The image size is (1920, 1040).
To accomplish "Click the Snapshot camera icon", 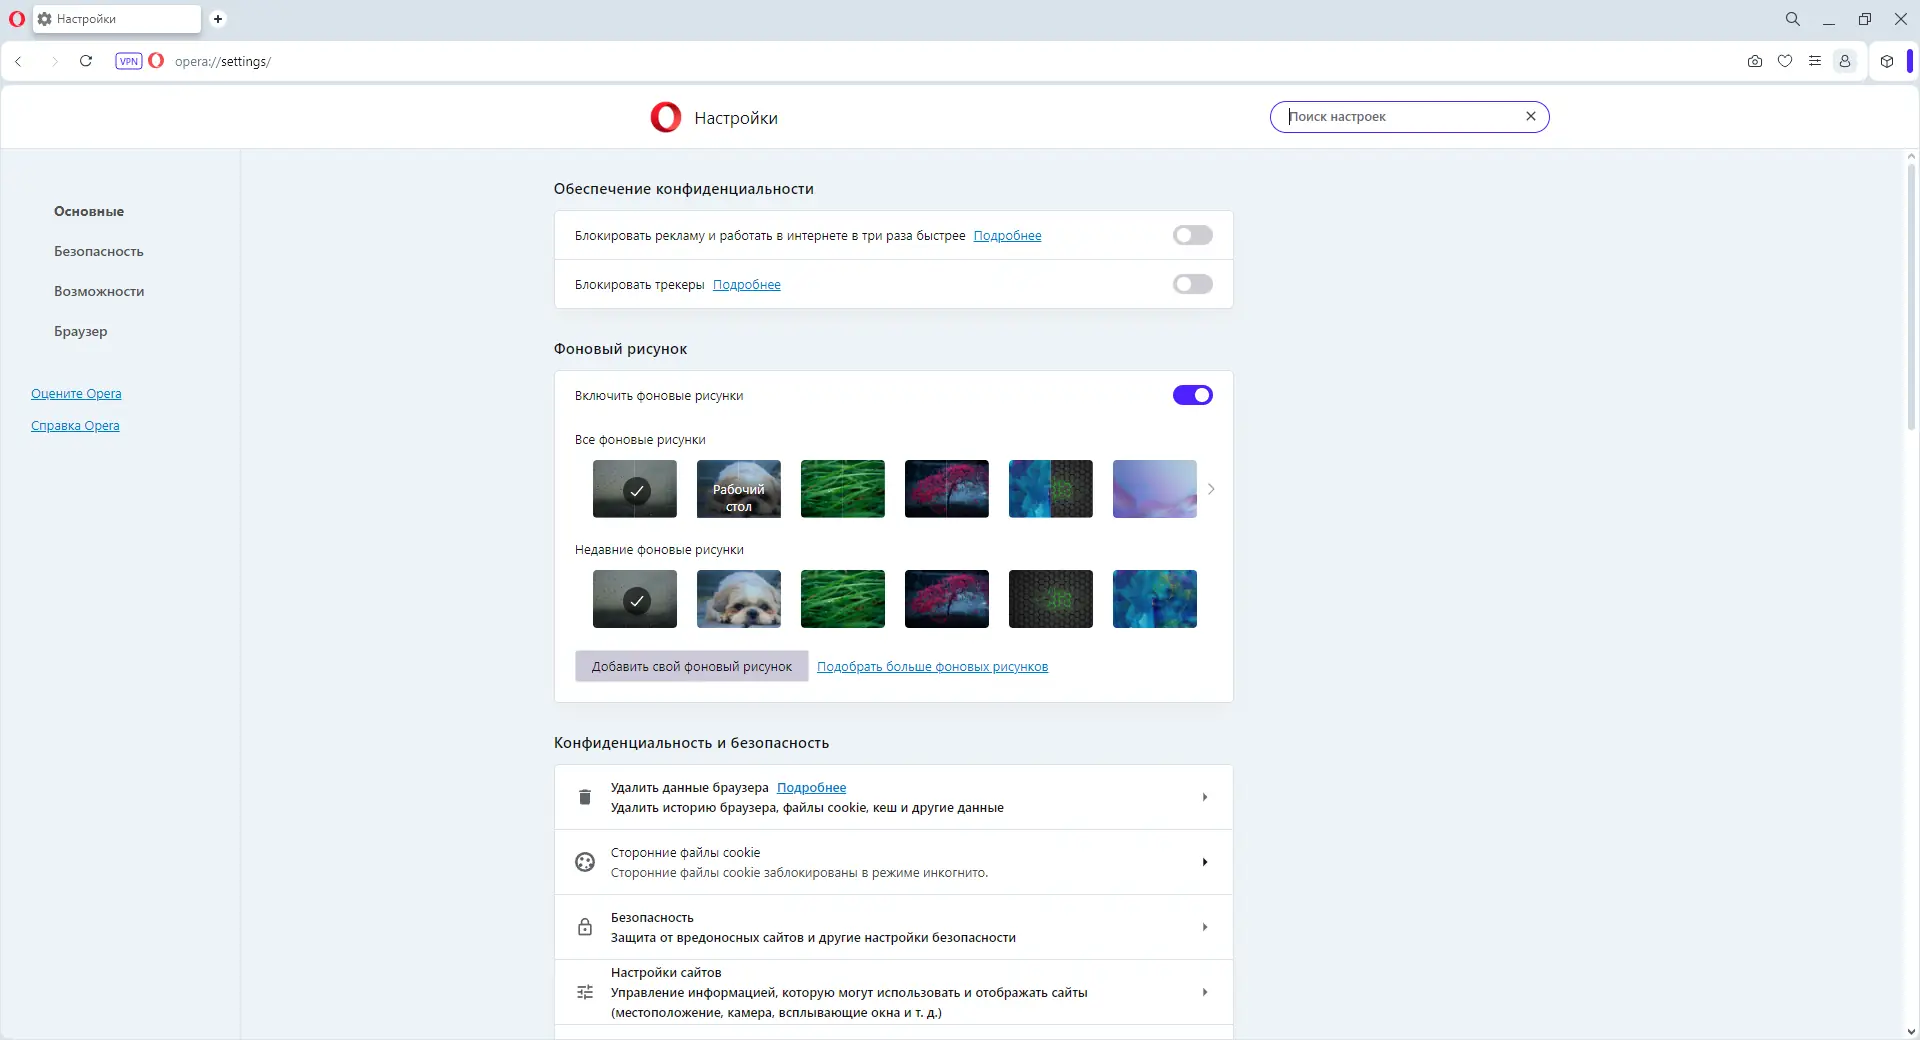I will [1755, 61].
